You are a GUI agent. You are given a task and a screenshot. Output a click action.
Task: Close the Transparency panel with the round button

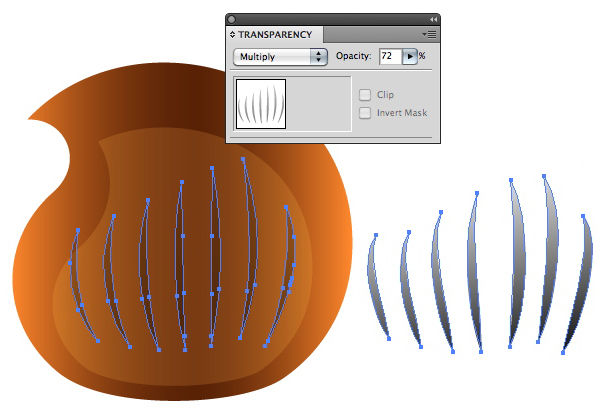tap(232, 20)
